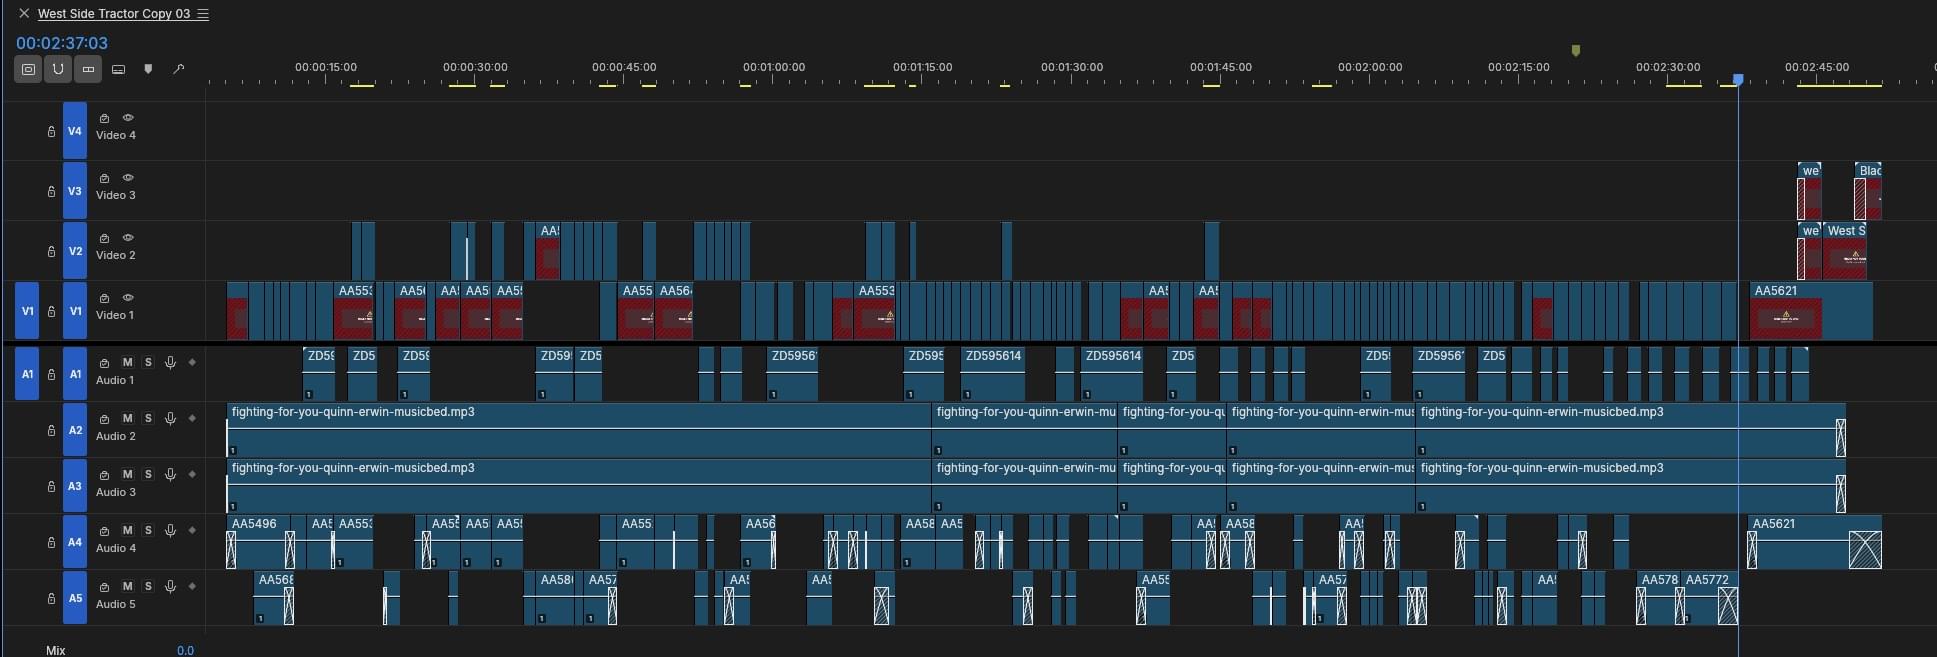
Task: Toggle Sync Lock on Video 1
Action: pos(104,298)
